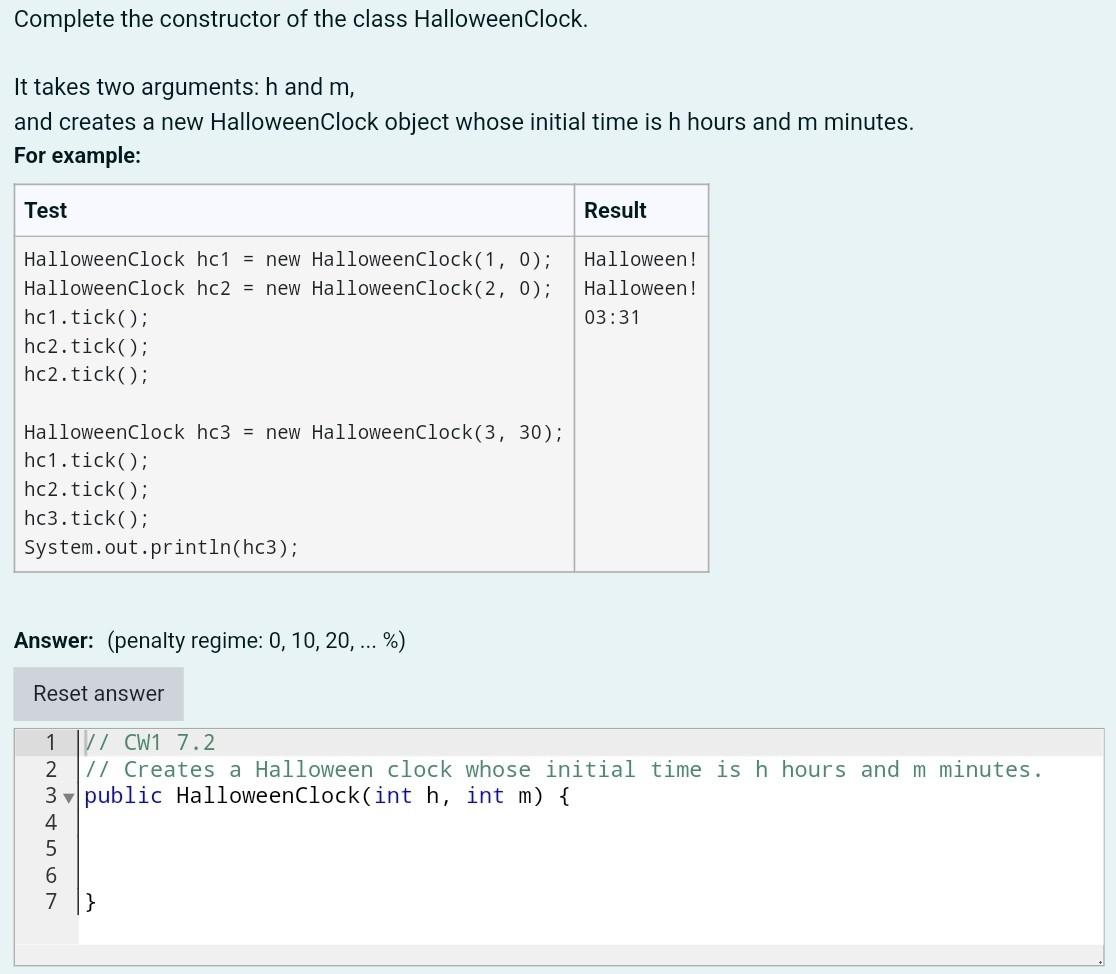The width and height of the screenshot is (1116, 974).
Task: Select the closing brace on line 7
Action: point(90,901)
